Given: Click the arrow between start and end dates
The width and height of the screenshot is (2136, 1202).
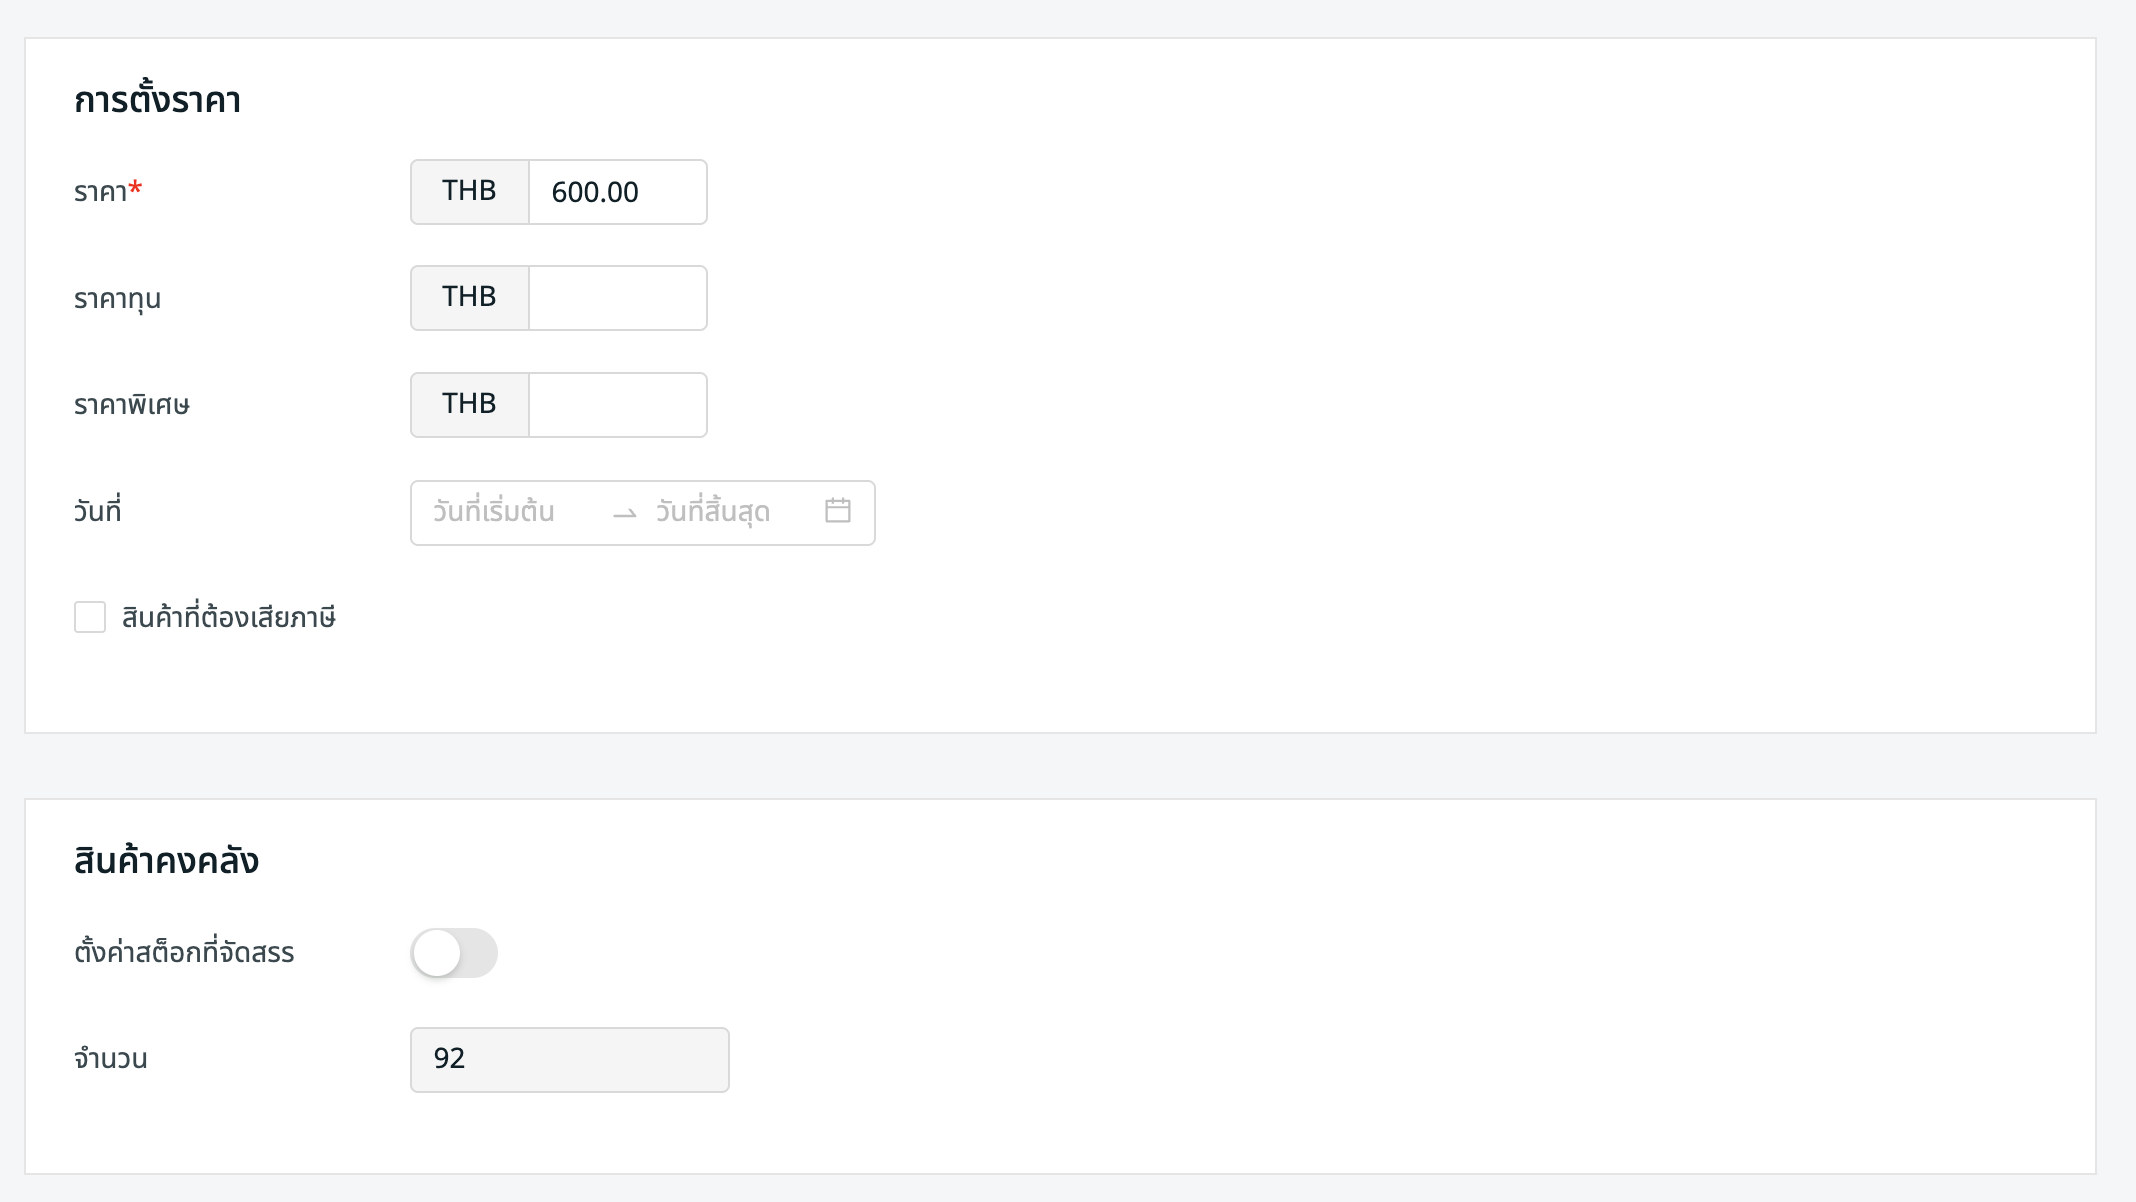Looking at the screenshot, I should click(x=625, y=514).
